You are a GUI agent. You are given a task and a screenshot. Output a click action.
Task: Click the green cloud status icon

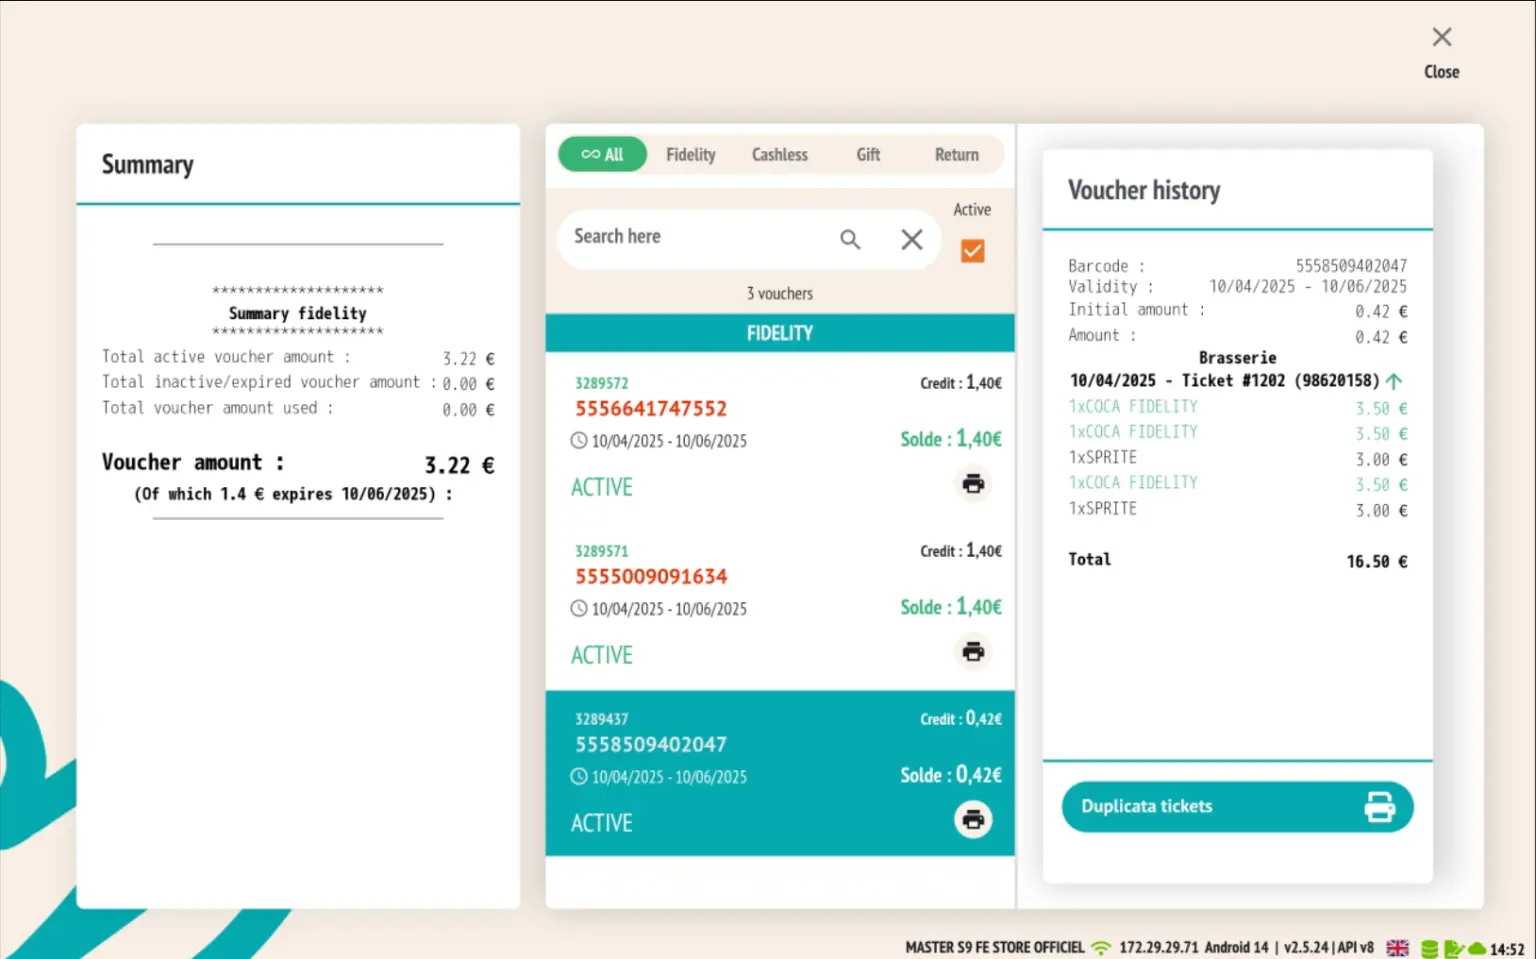point(1477,948)
